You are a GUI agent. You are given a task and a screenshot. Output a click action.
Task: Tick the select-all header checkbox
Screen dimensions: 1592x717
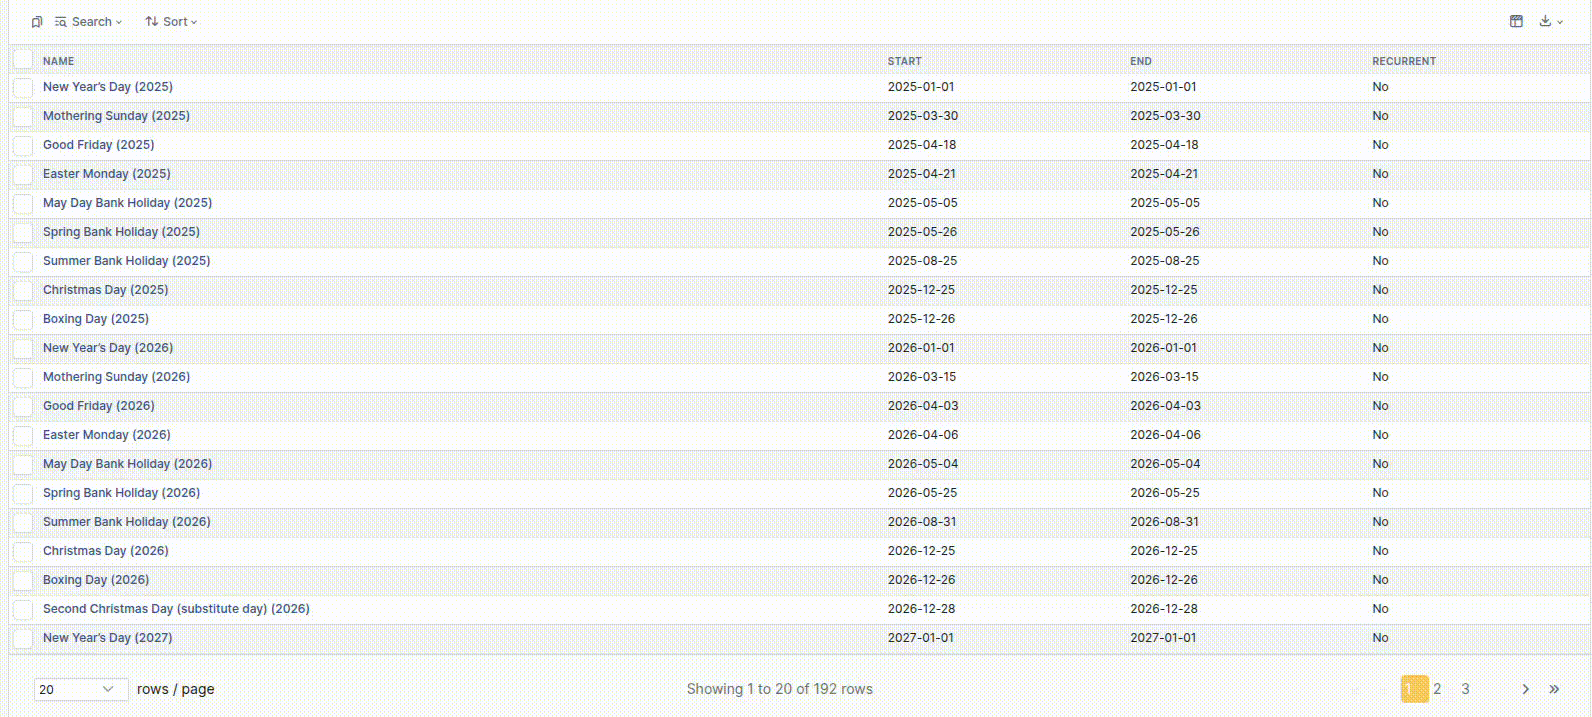click(23, 60)
